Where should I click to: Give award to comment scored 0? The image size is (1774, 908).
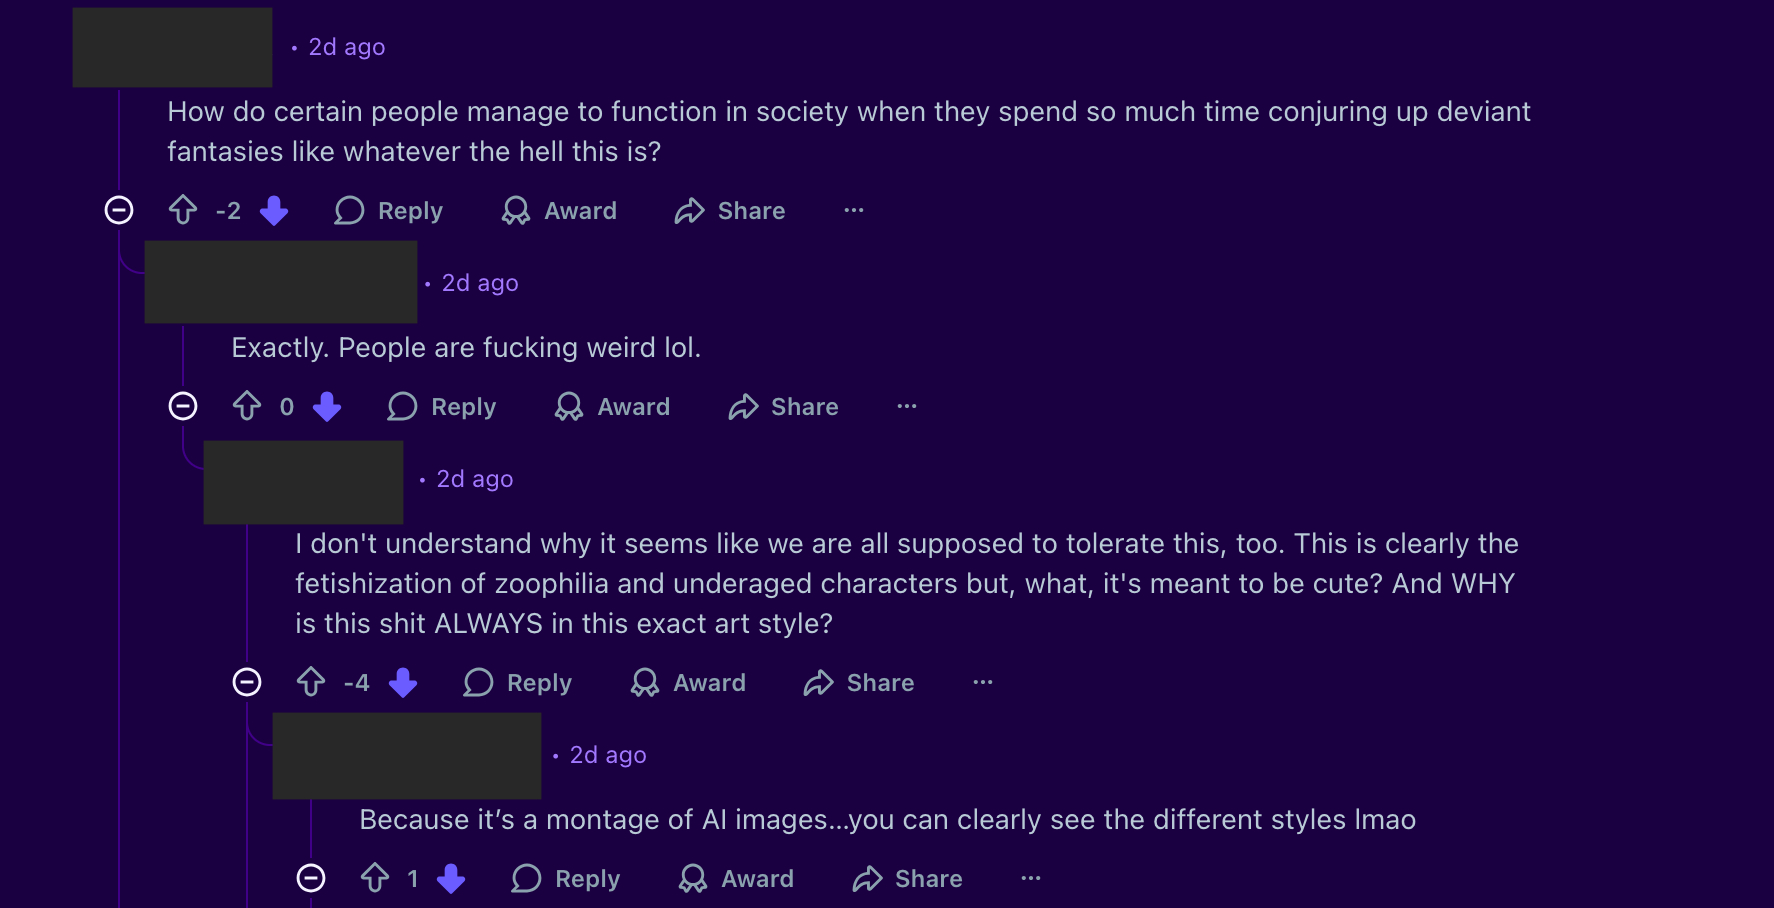pos(613,406)
